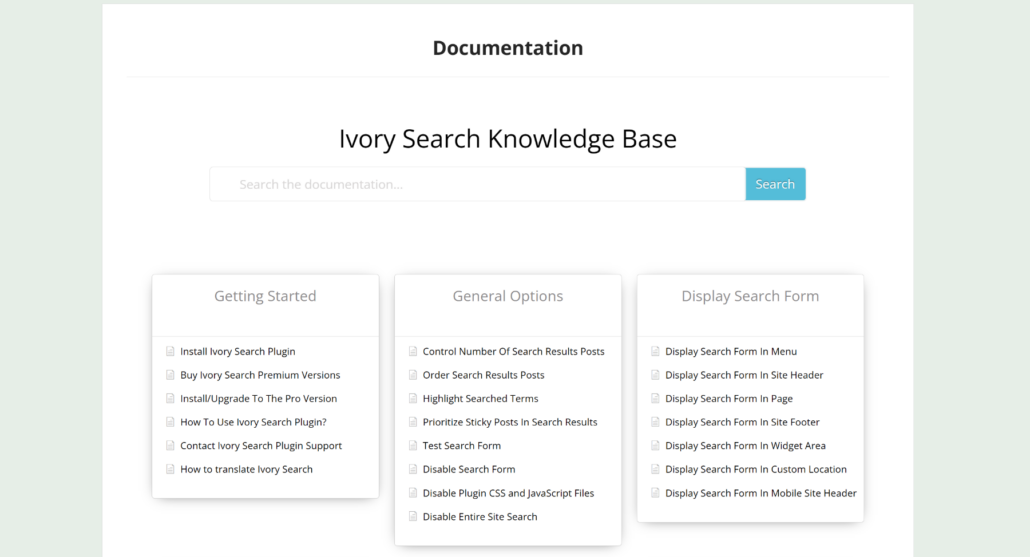Click document icon beside Disable Plugin CSS and JavaScript

coord(413,493)
